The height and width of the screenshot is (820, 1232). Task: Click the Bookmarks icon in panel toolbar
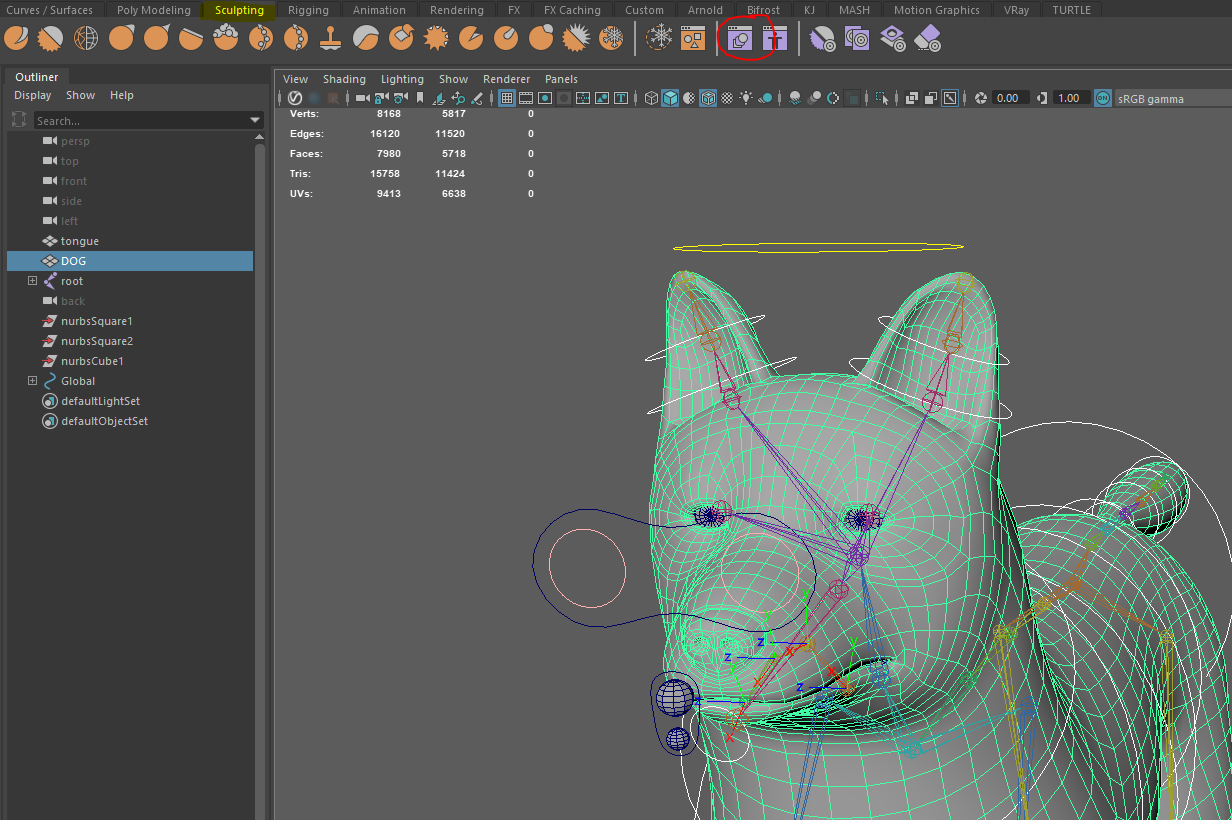(419, 98)
